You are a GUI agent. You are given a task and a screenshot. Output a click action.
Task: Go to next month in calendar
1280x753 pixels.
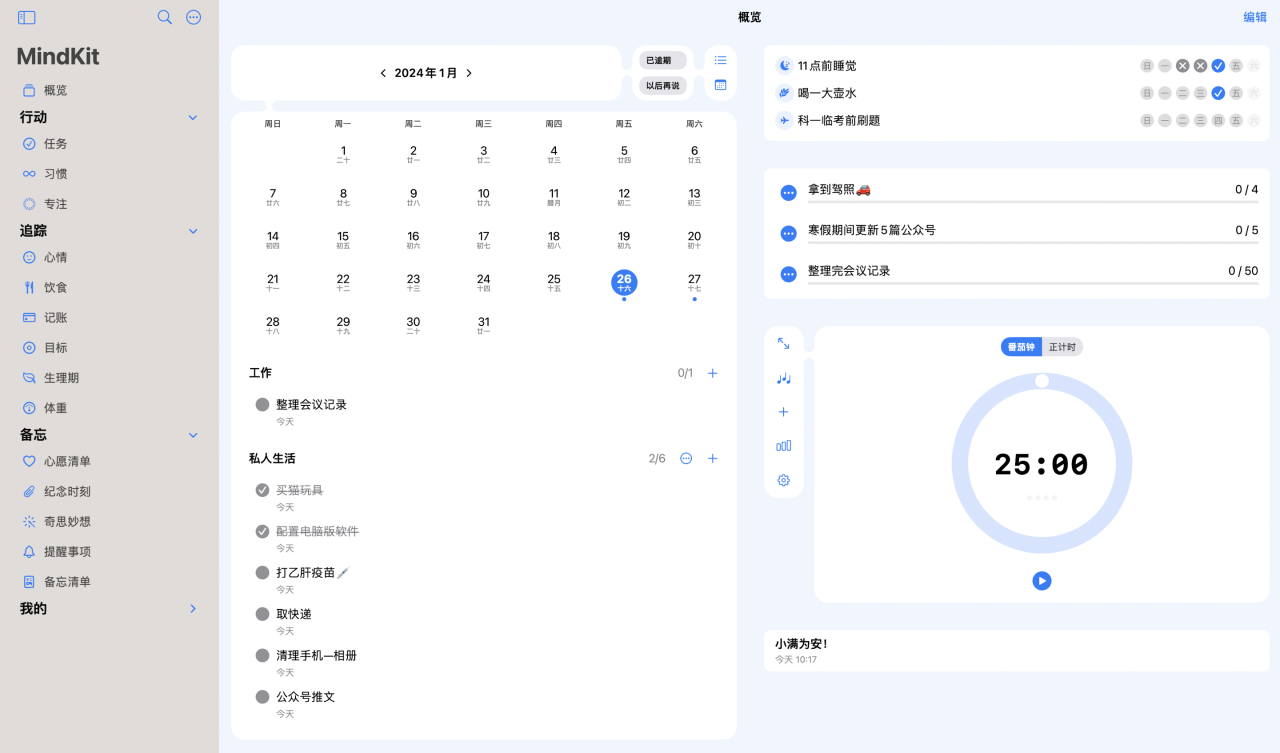pyautogui.click(x=469, y=73)
